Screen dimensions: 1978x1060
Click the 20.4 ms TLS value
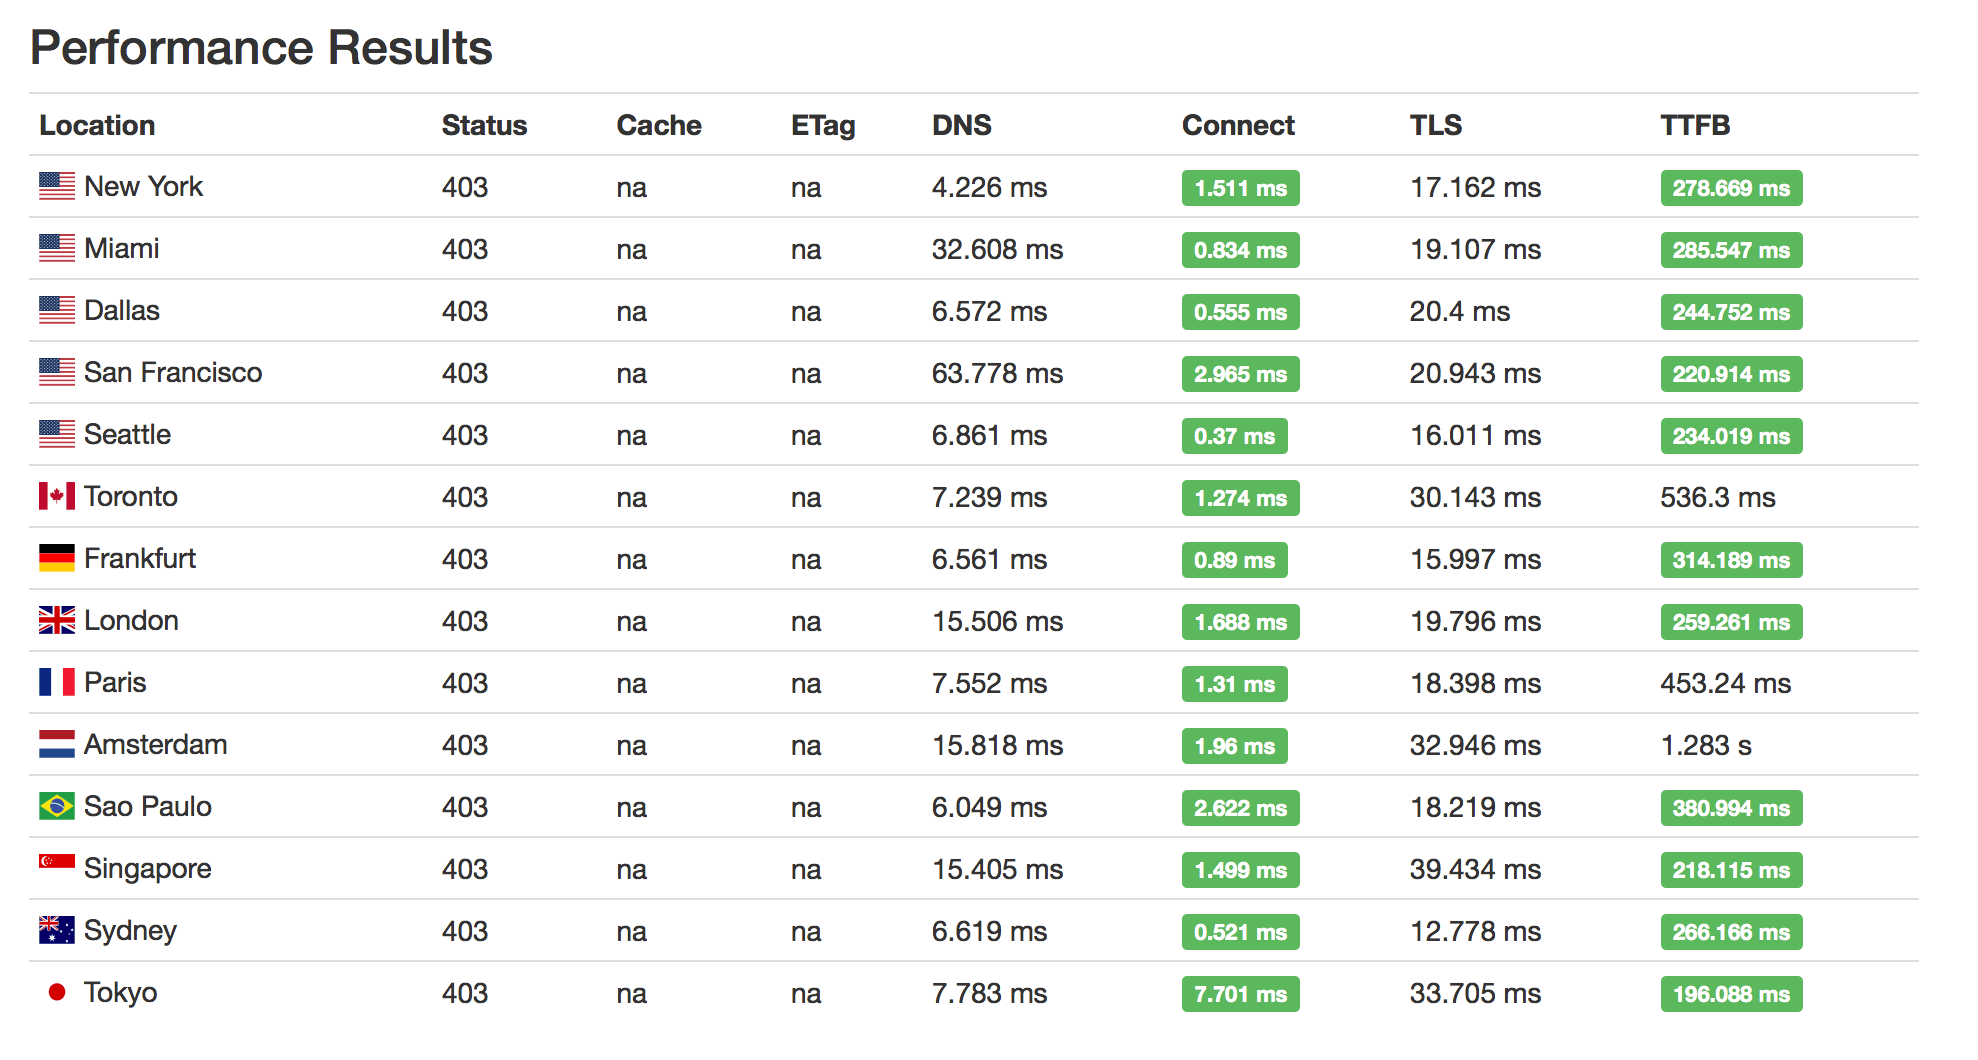(1460, 311)
